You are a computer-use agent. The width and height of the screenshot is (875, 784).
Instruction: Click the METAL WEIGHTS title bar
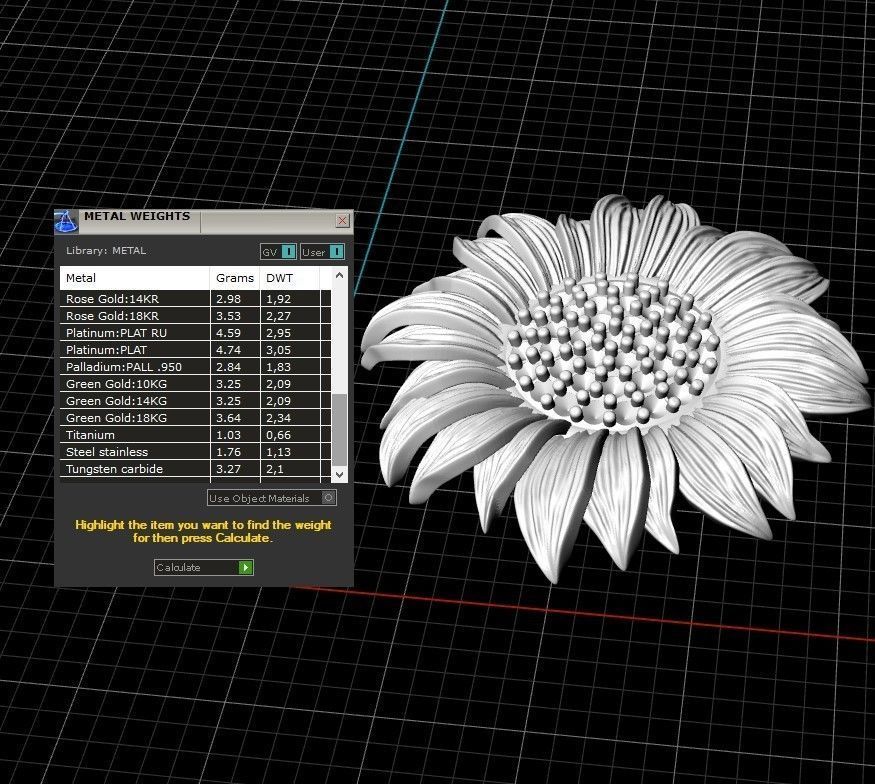pyautogui.click(x=204, y=221)
